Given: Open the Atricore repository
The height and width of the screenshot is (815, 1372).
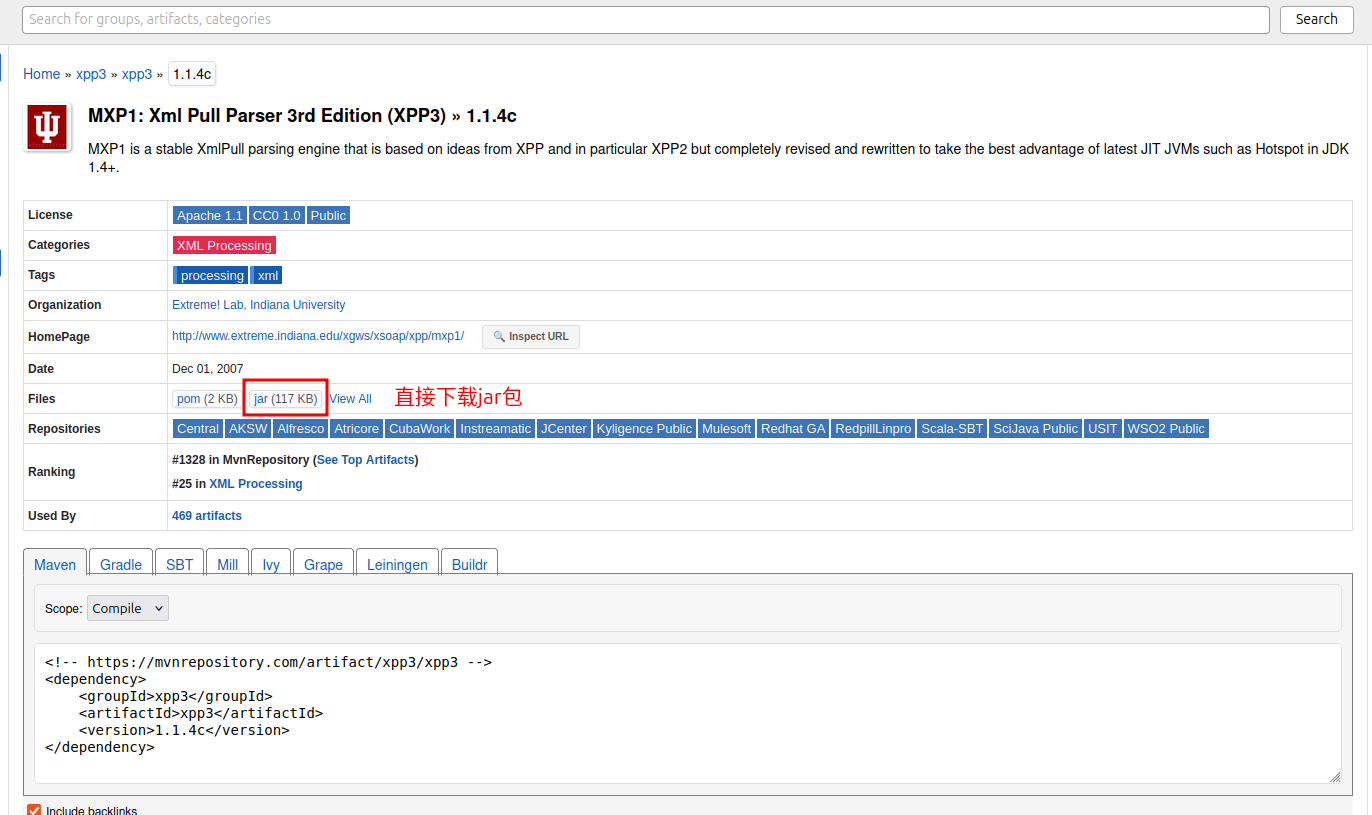Looking at the screenshot, I should [357, 429].
